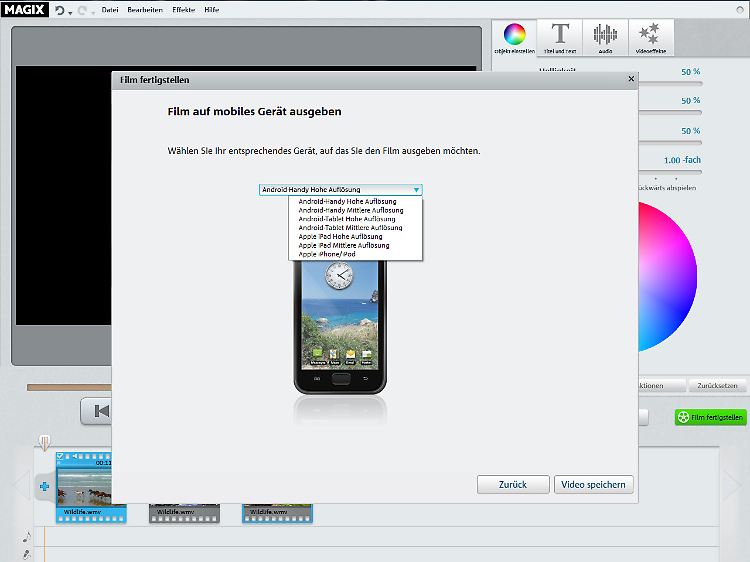Click the greyed-out redo arrow icon
This screenshot has width=750, height=562.
(82, 10)
